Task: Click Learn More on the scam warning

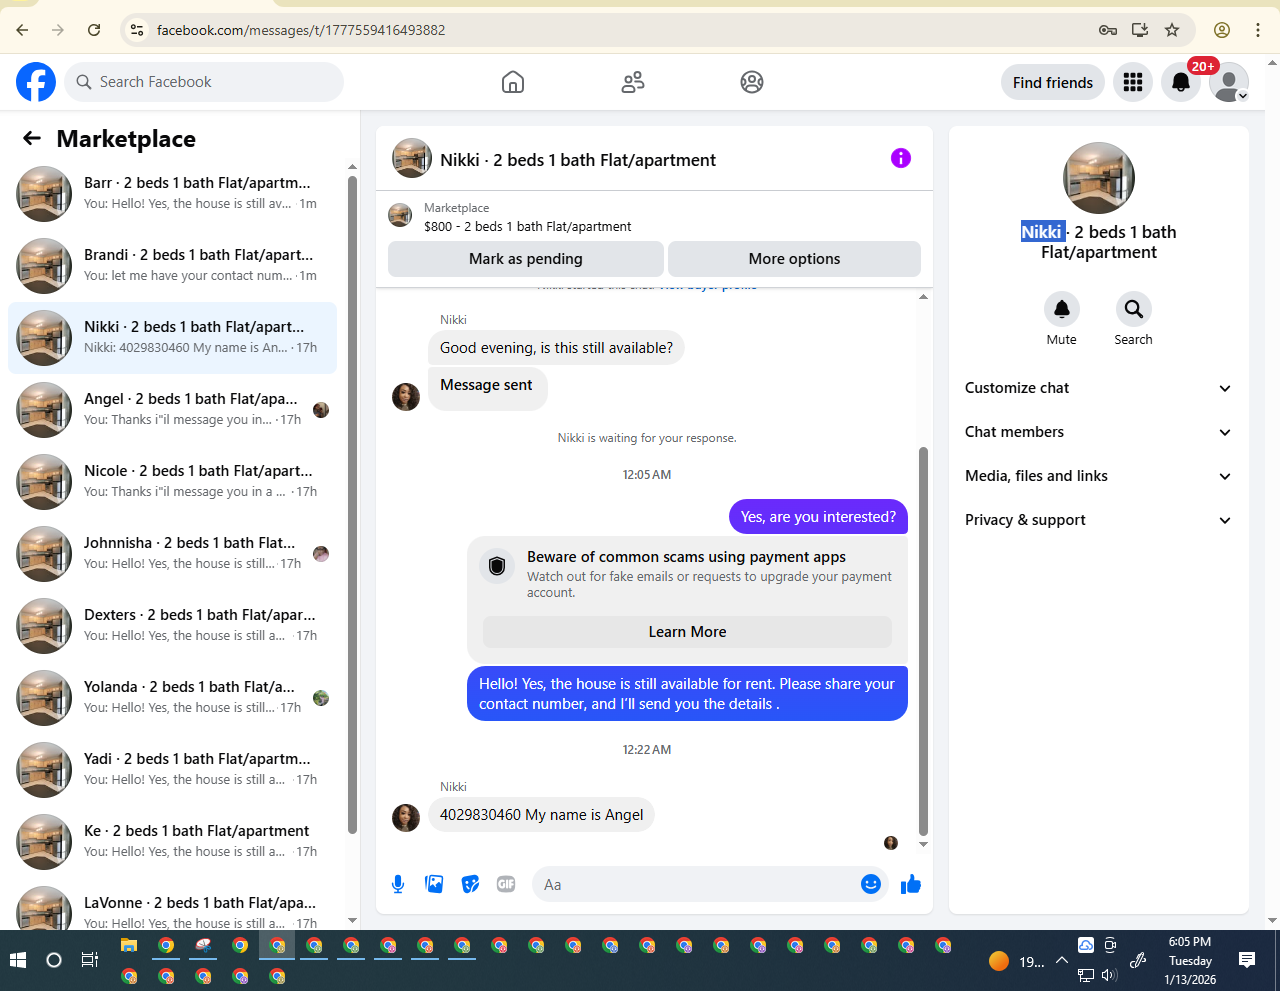Action: [x=688, y=632]
